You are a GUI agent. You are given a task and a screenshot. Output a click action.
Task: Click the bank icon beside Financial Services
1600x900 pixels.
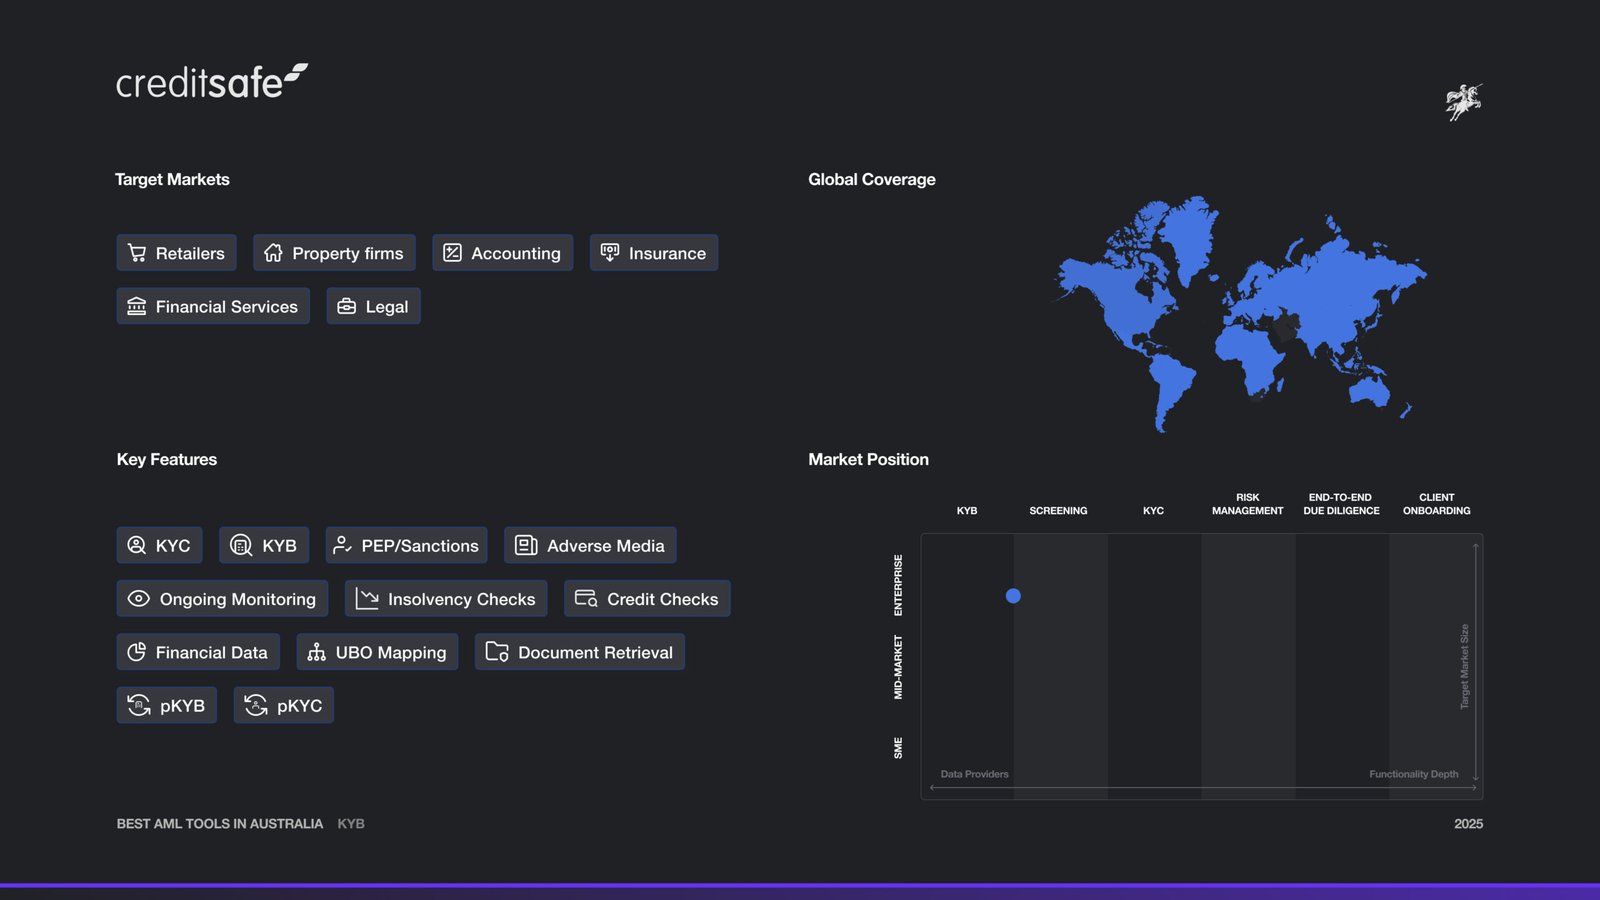[x=137, y=306]
